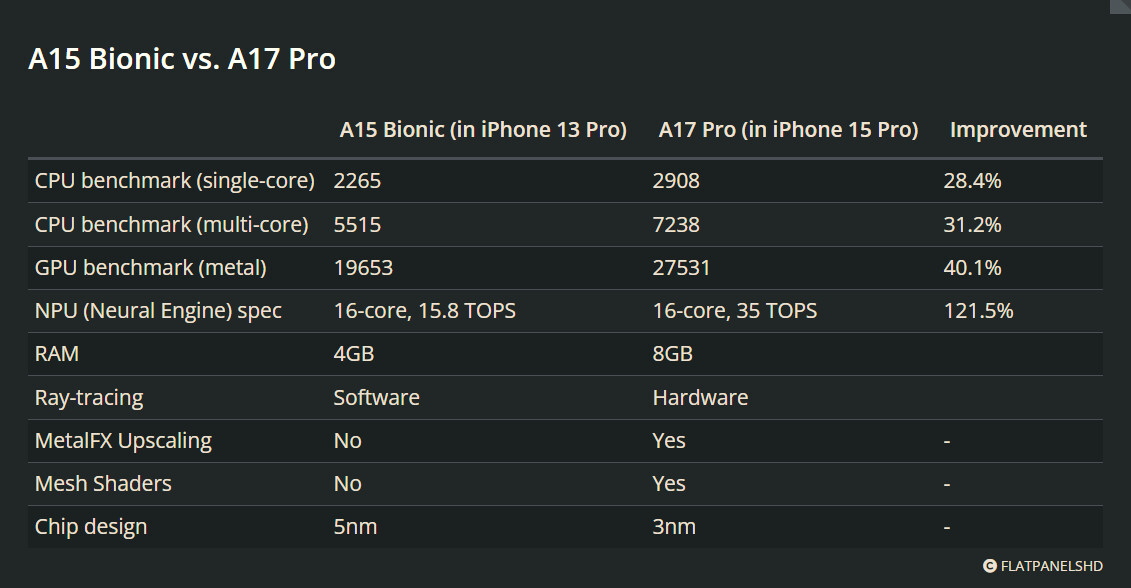
Task: Click the Improvement column header
Action: coord(1018,130)
